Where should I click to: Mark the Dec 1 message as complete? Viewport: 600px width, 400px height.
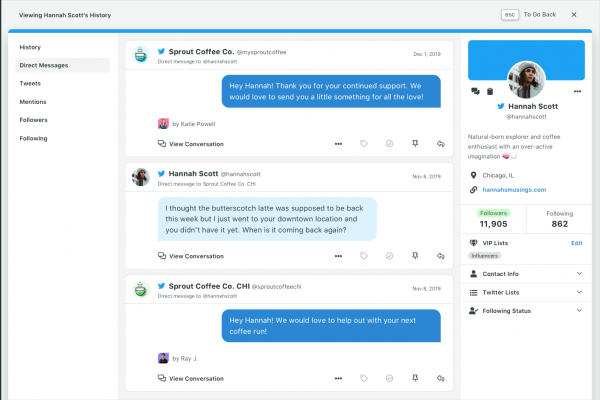pyautogui.click(x=390, y=144)
